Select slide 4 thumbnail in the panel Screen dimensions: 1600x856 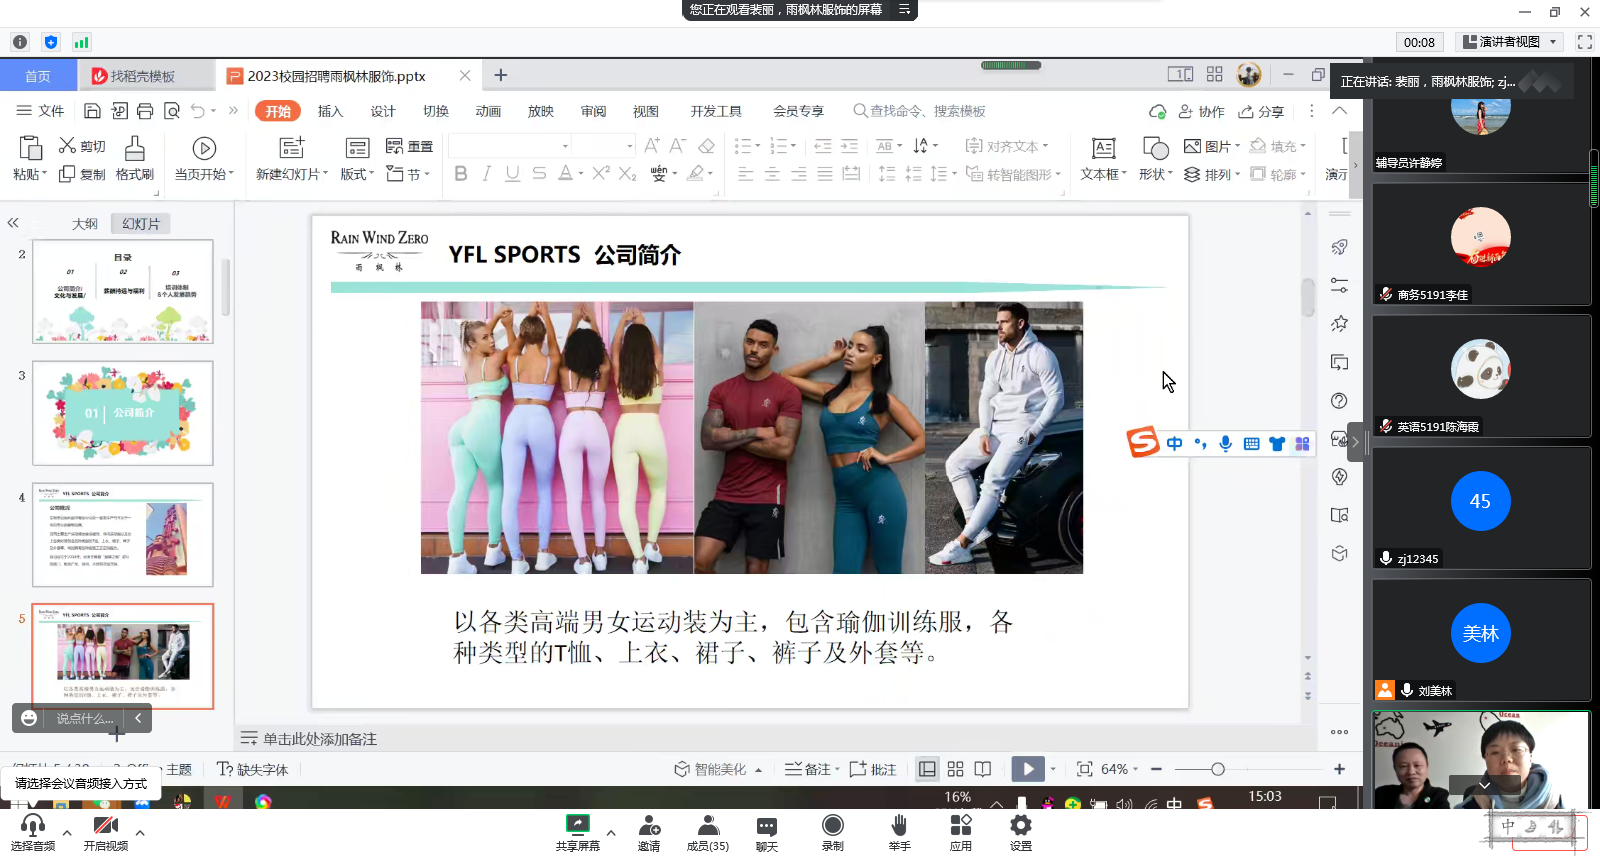[123, 535]
